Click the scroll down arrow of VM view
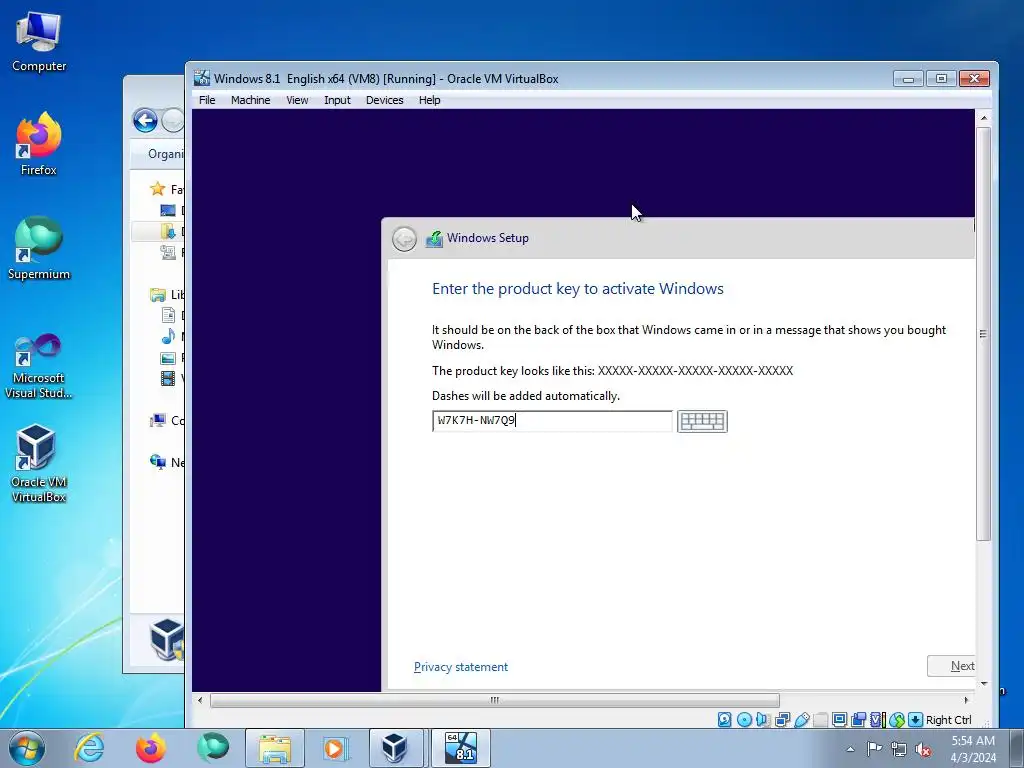Viewport: 1024px width, 768px height. (x=984, y=684)
